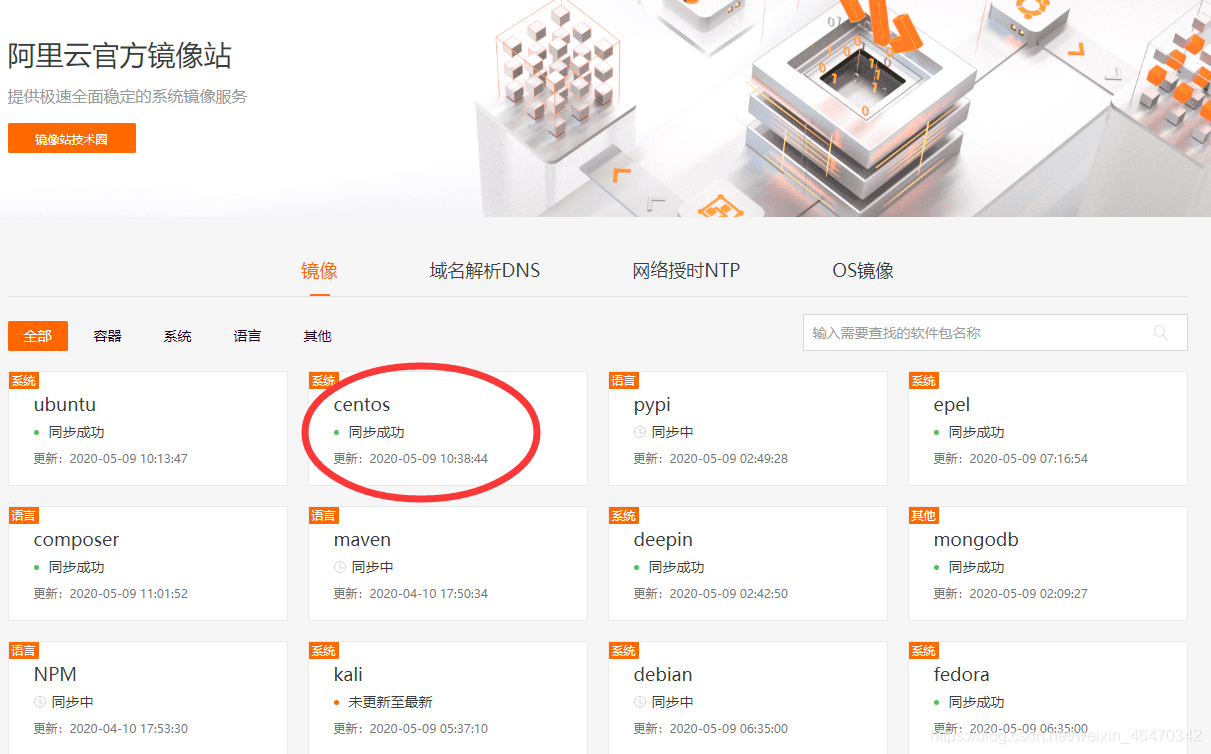Click the epel green status dot
This screenshot has height=754, width=1211.
(x=937, y=433)
